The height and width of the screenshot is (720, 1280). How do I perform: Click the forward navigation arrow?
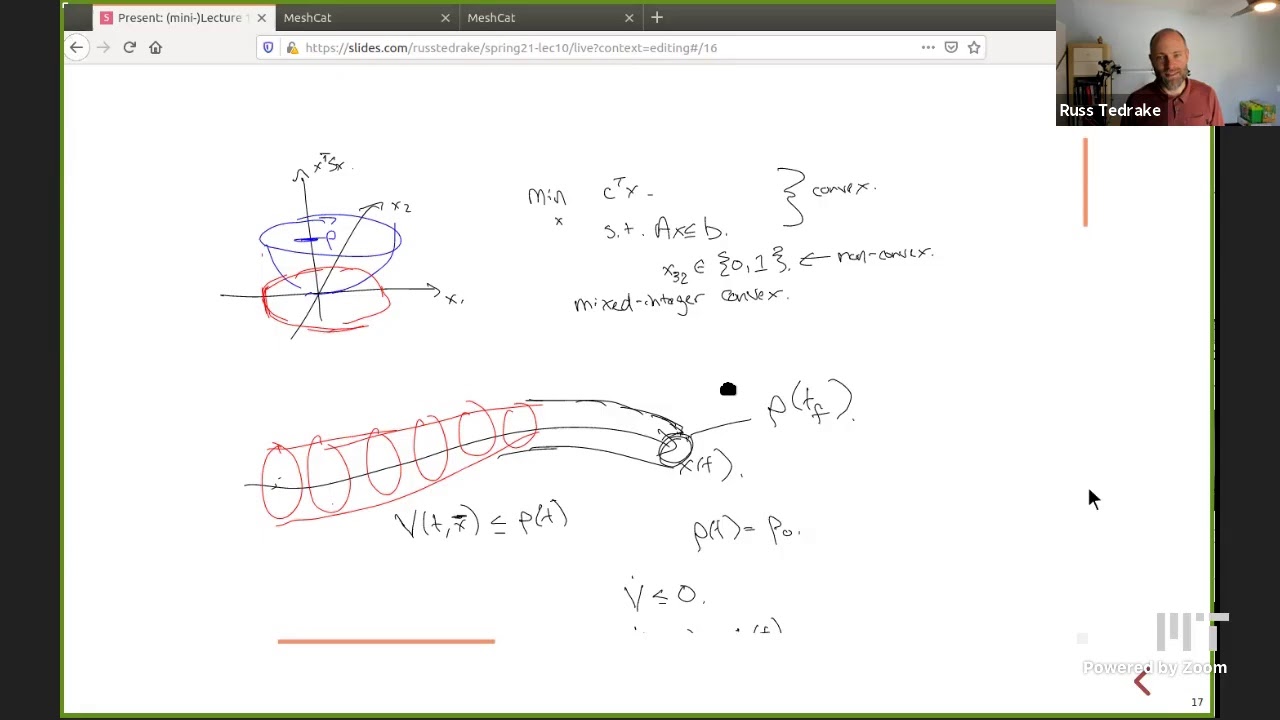tap(103, 47)
